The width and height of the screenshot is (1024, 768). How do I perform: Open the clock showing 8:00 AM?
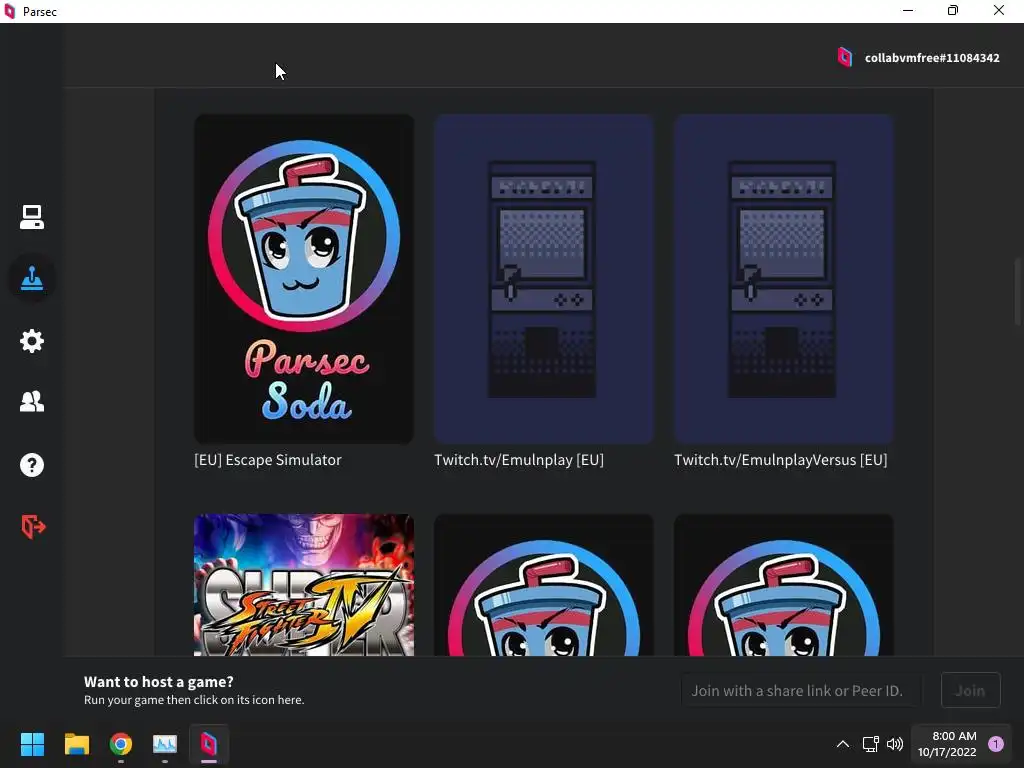pos(947,744)
